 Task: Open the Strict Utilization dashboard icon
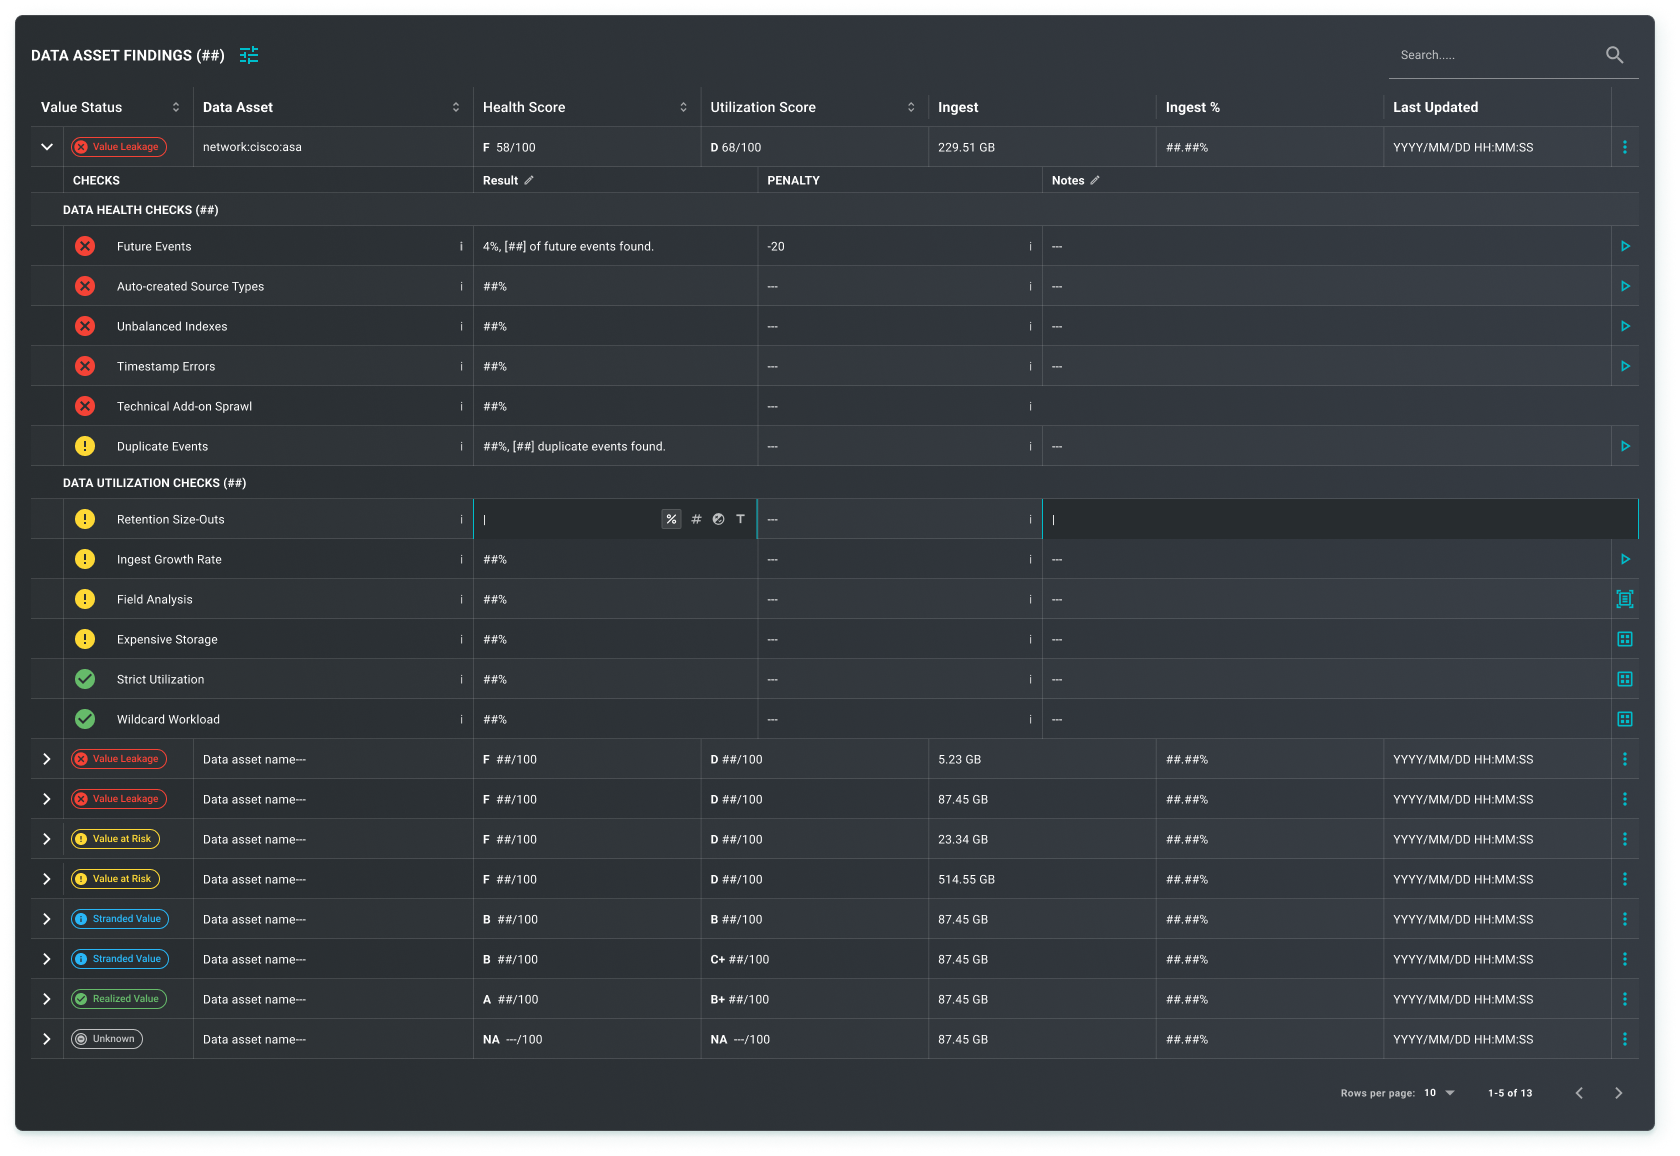pos(1625,679)
